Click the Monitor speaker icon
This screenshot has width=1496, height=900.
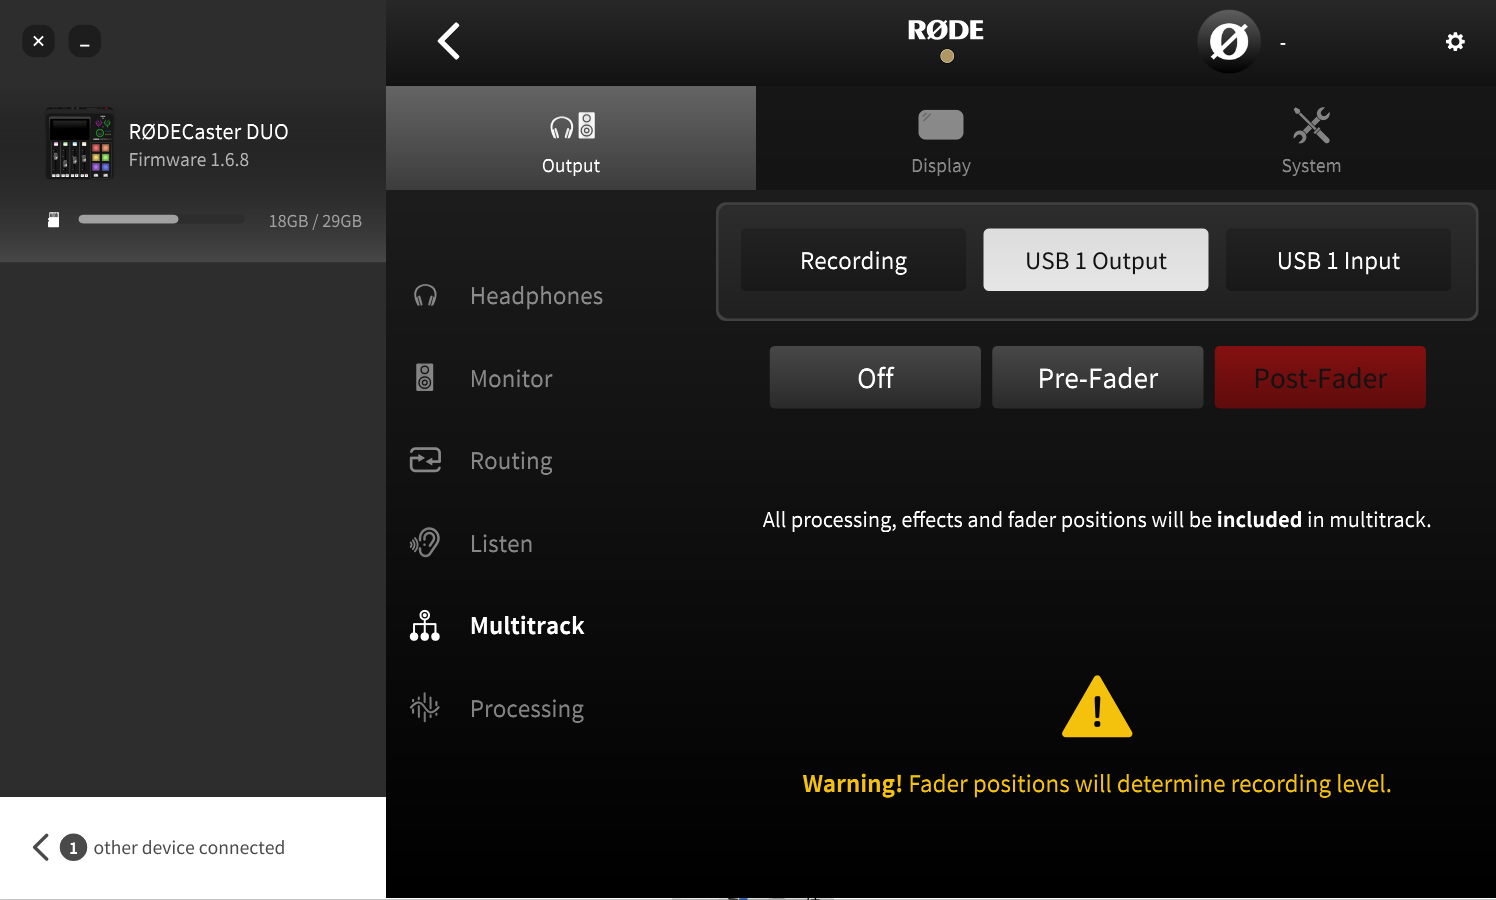coord(425,378)
